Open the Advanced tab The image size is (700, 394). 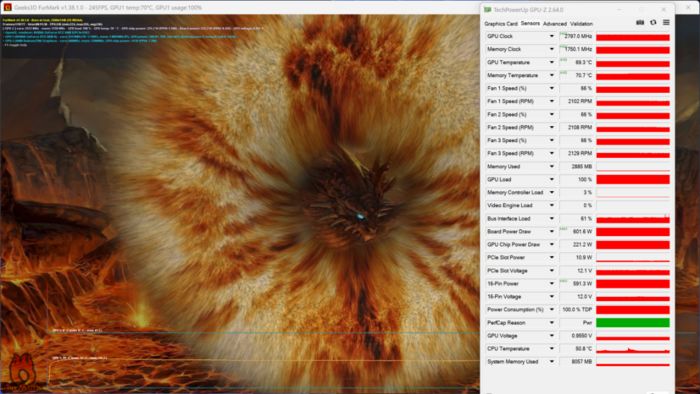[x=554, y=24]
